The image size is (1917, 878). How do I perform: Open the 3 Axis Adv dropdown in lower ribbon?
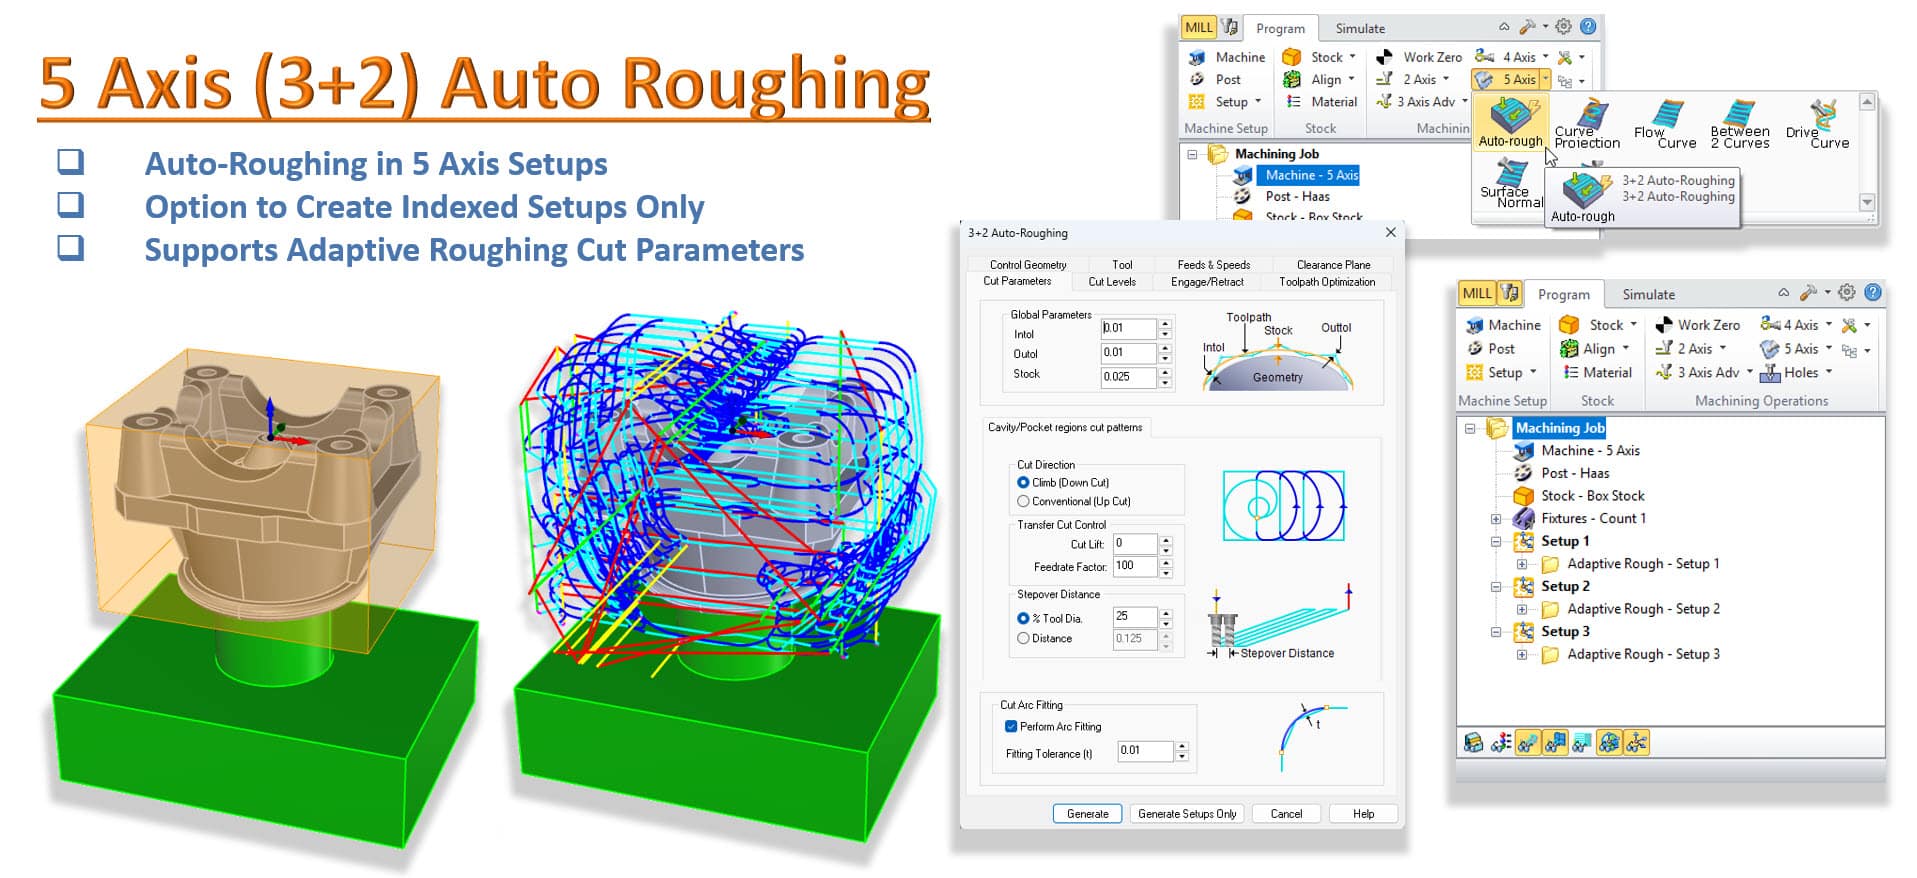coord(1749,372)
